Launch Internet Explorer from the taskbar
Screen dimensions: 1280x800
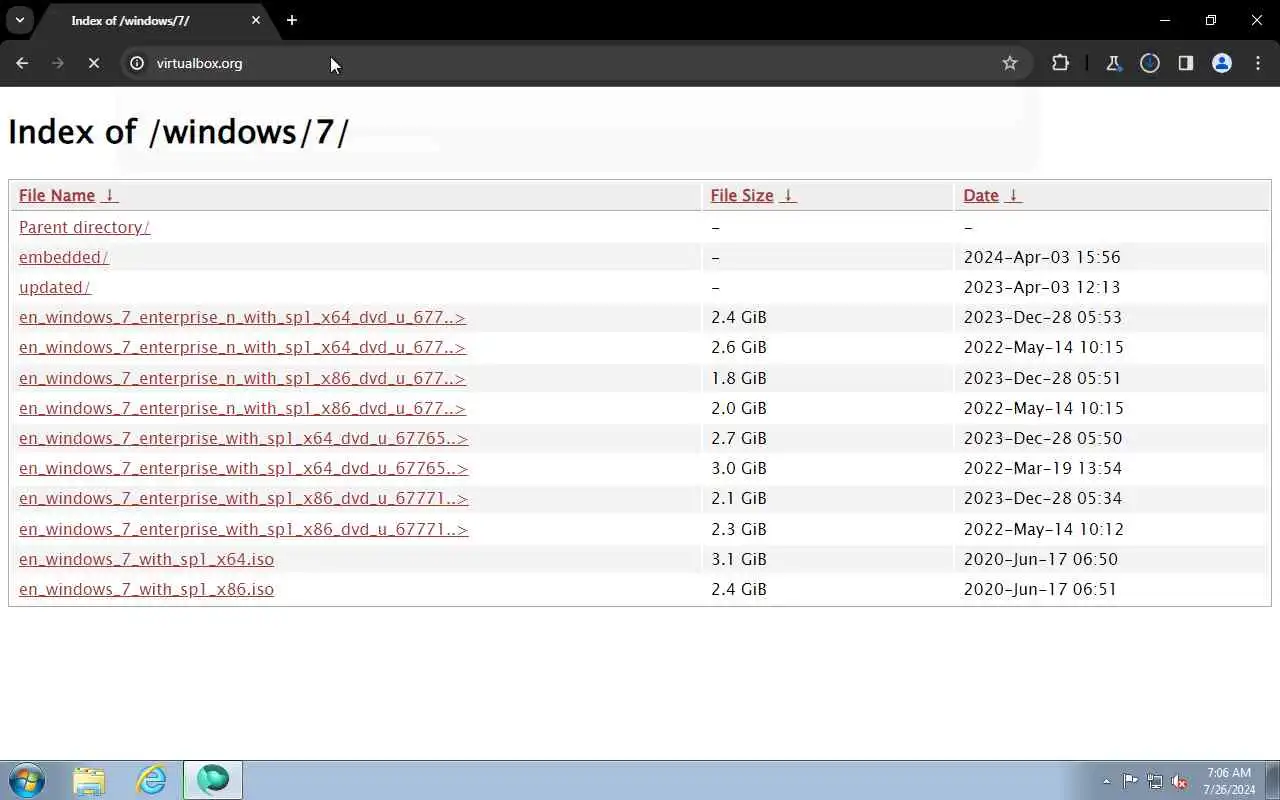pyautogui.click(x=151, y=780)
